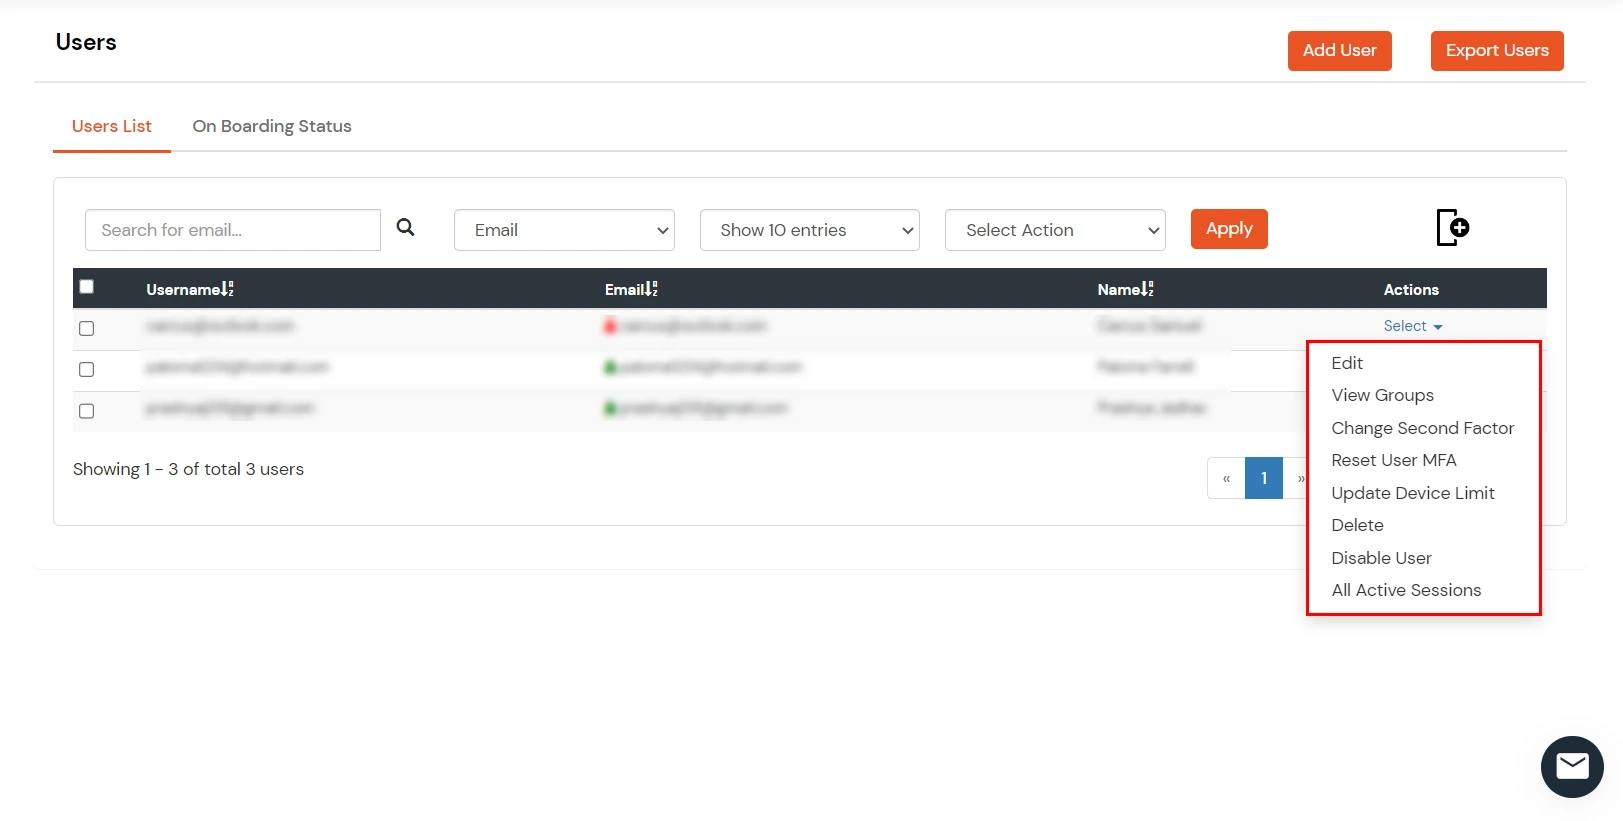Focus the Search for email field
Viewport: 1623px width, 821px height.
(233, 230)
